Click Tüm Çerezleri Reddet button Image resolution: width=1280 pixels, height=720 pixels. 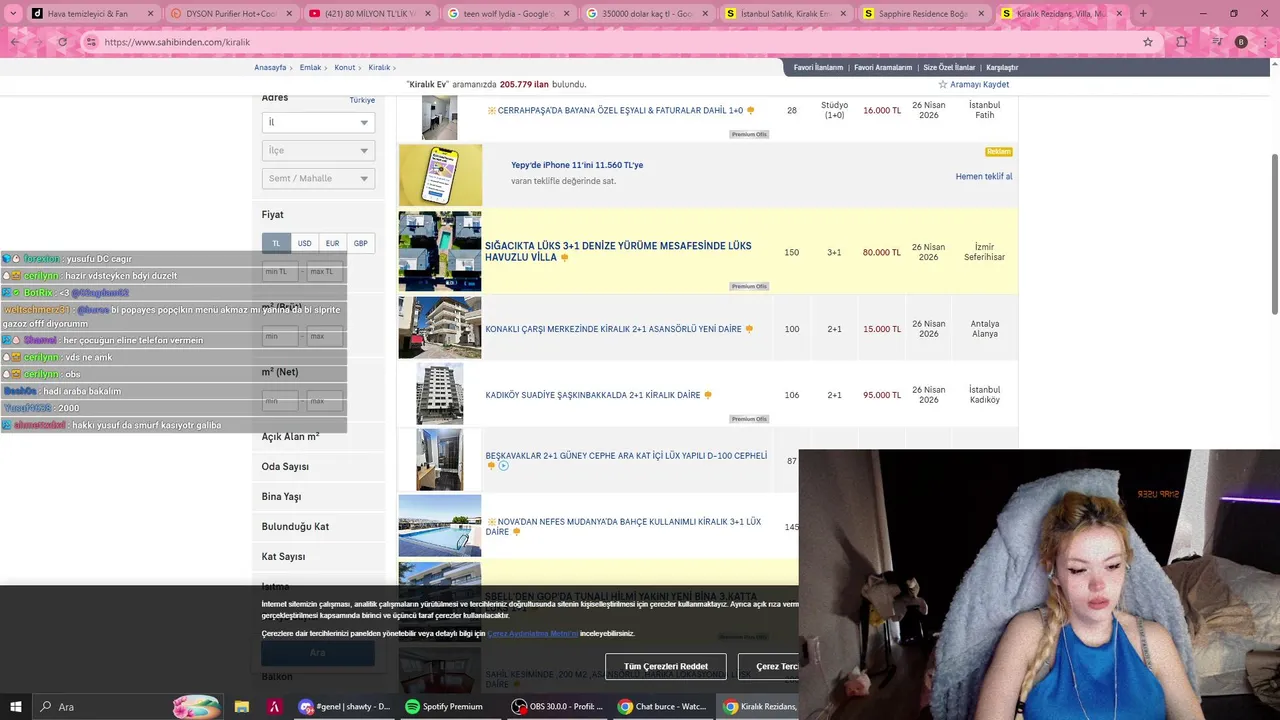pyautogui.click(x=666, y=666)
